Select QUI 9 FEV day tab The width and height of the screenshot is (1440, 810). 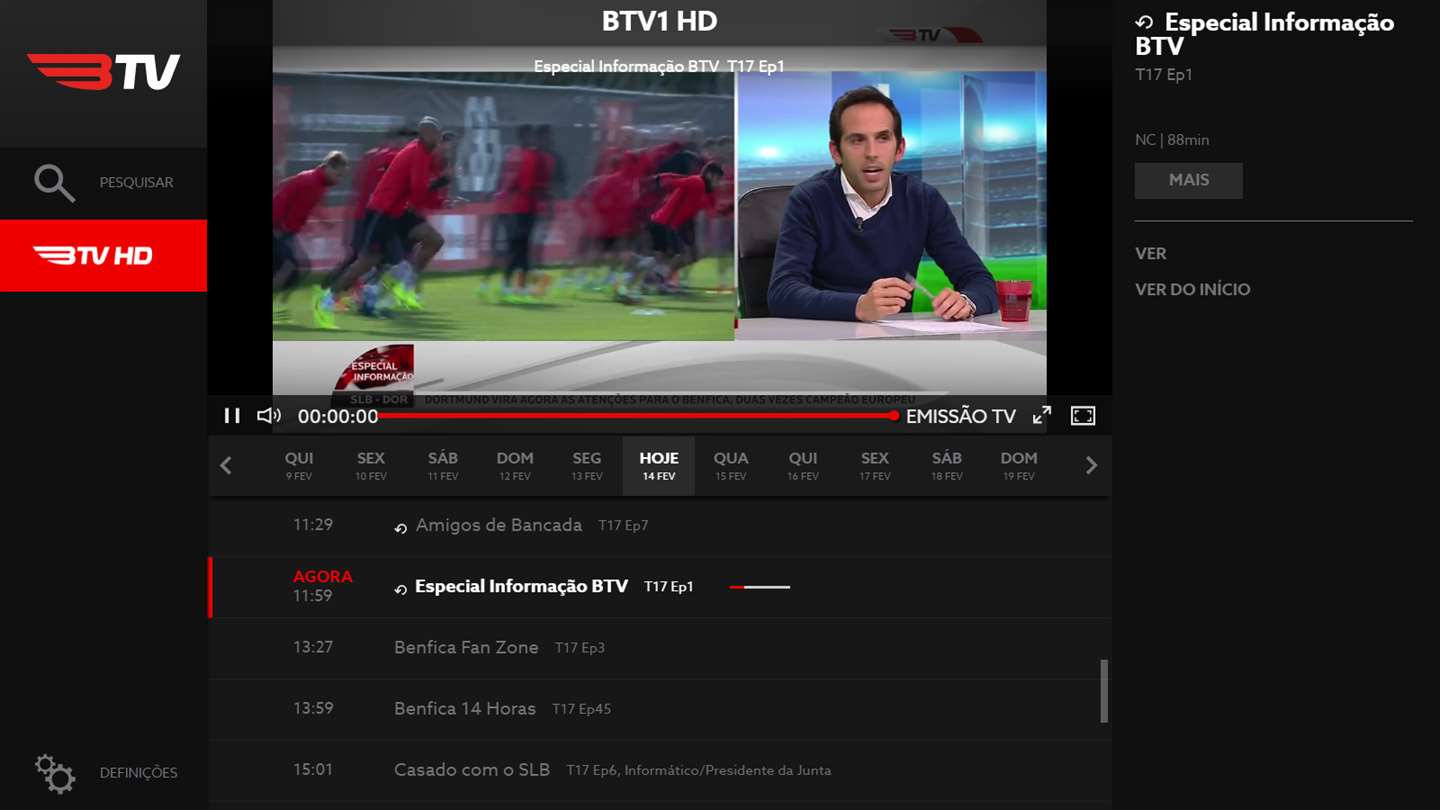point(299,466)
